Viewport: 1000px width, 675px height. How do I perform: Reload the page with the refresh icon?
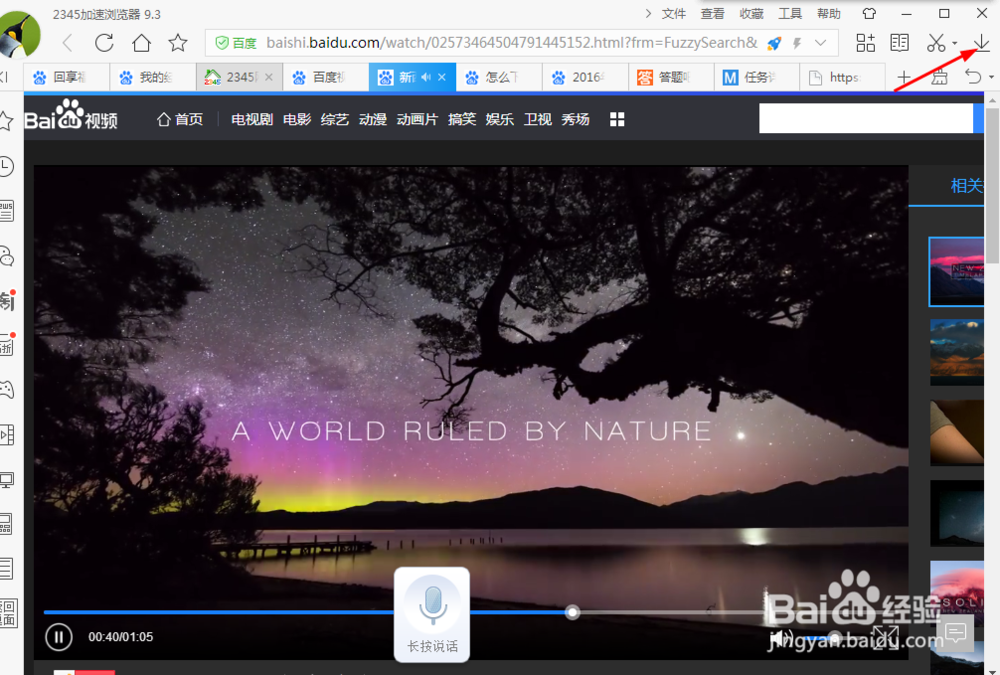pos(104,43)
